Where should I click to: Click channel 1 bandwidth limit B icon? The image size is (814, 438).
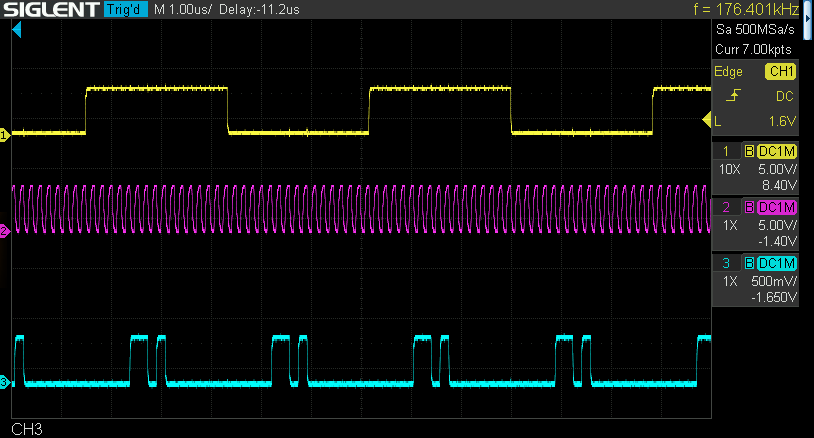pyautogui.click(x=749, y=151)
